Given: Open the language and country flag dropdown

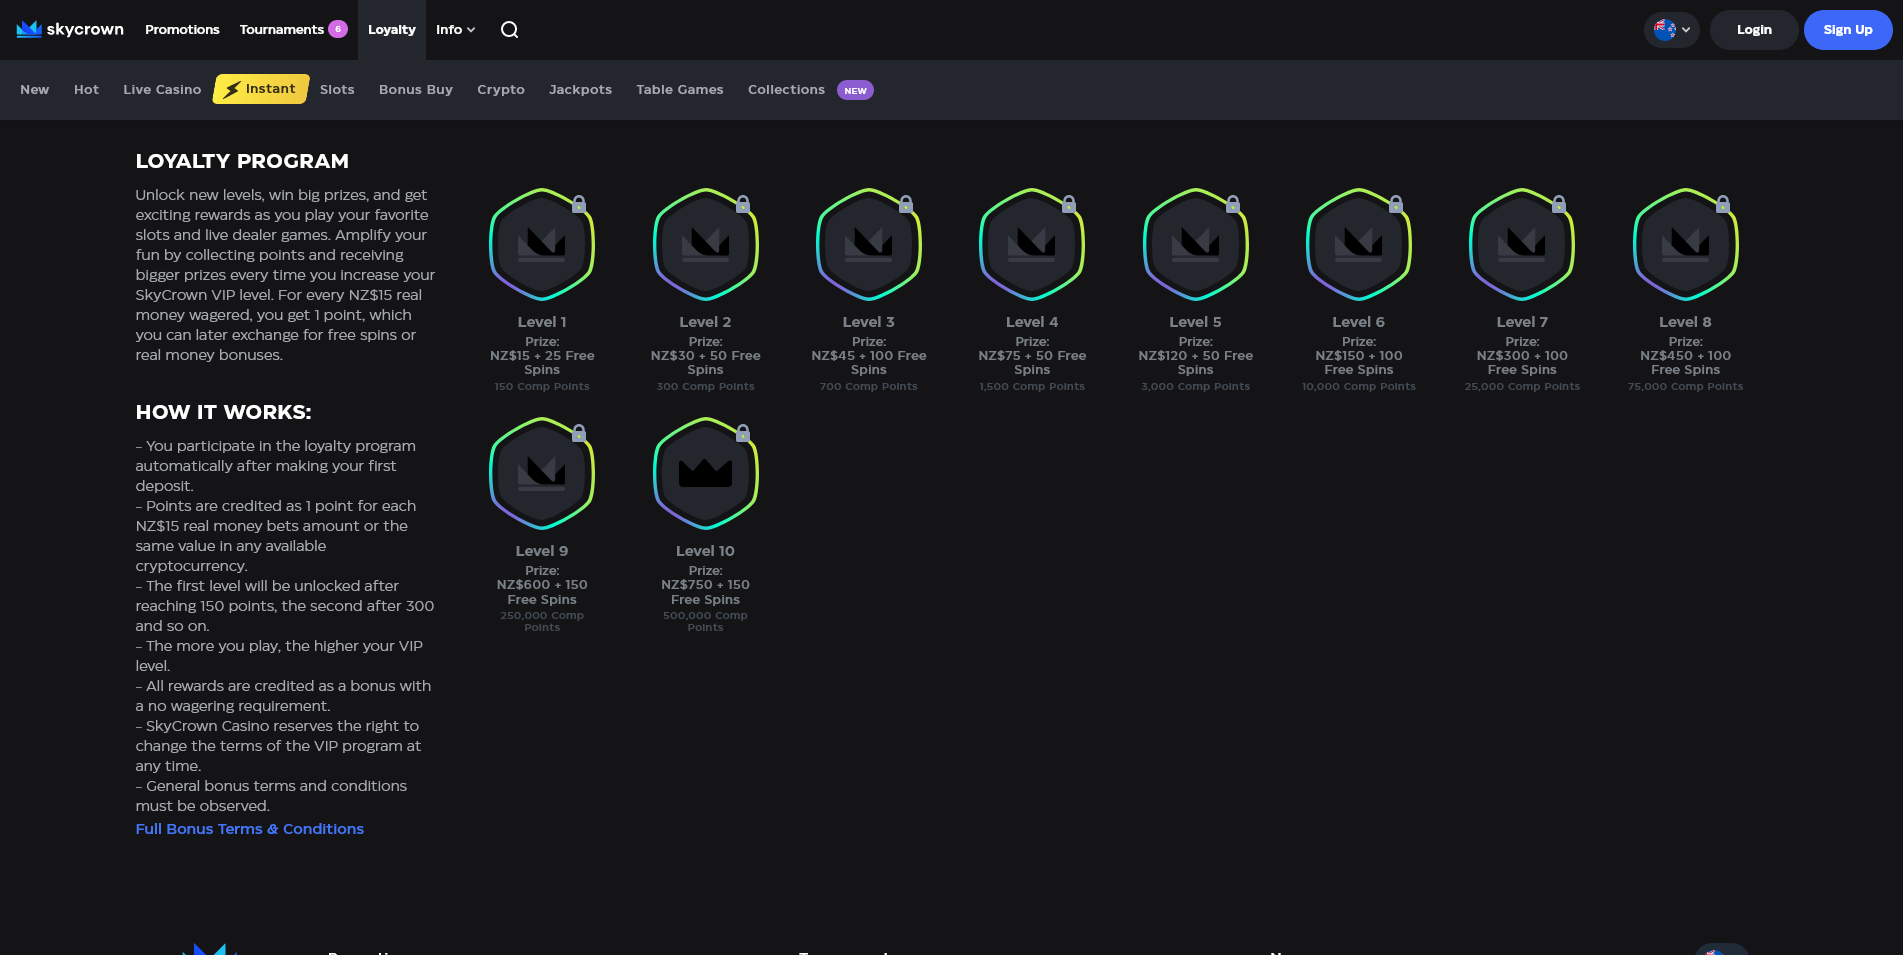Looking at the screenshot, I should pyautogui.click(x=1672, y=30).
